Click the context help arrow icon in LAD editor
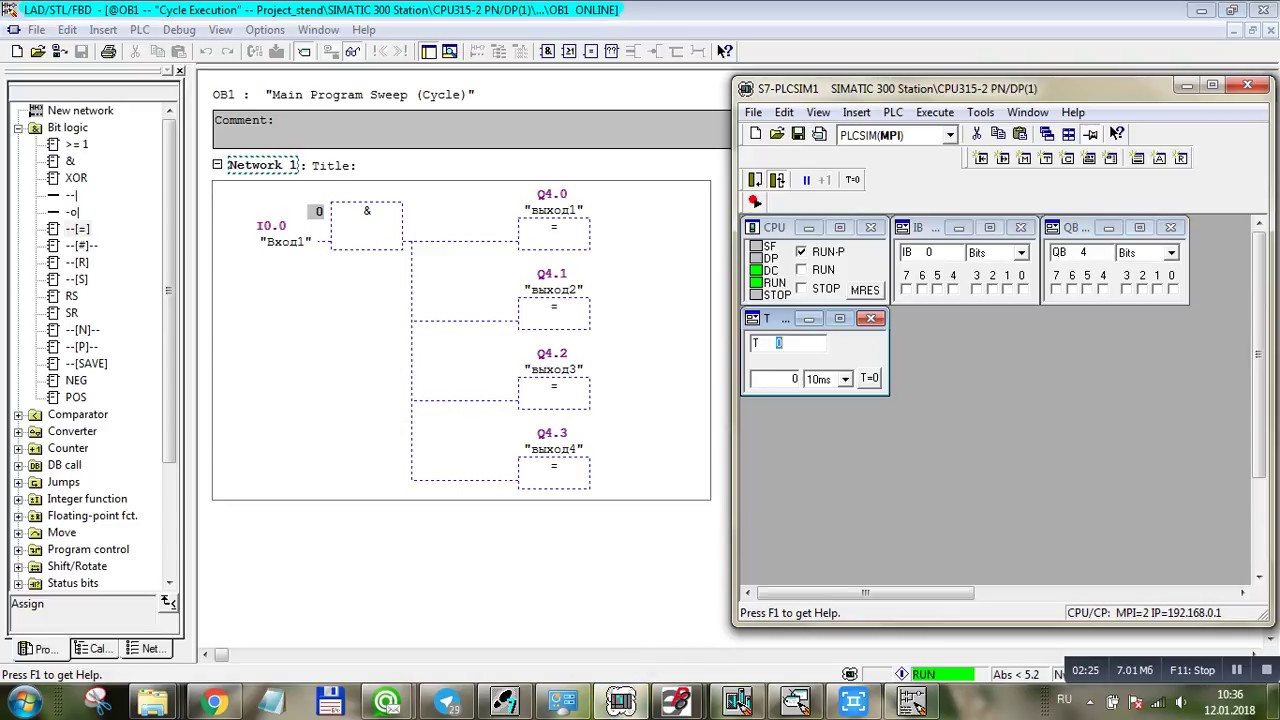The image size is (1280, 720). tap(724, 51)
